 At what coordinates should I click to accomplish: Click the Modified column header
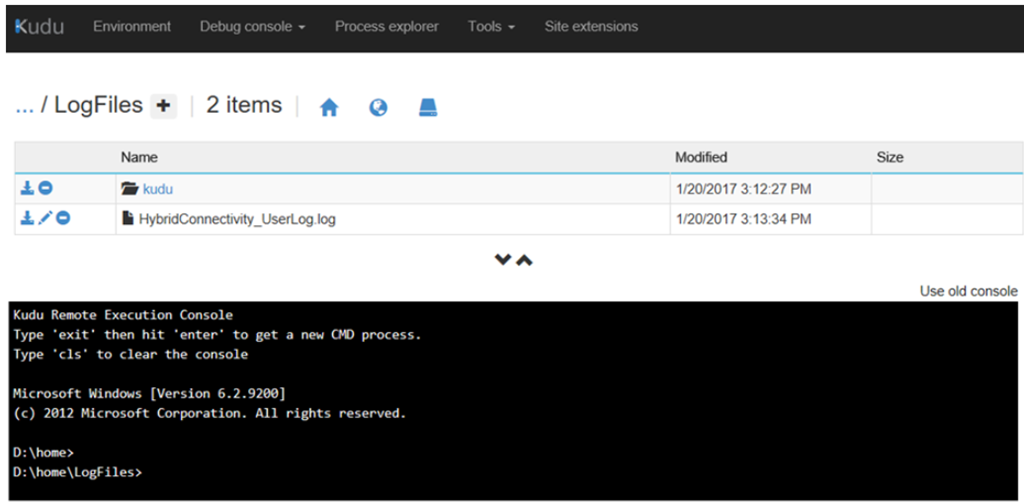click(701, 157)
